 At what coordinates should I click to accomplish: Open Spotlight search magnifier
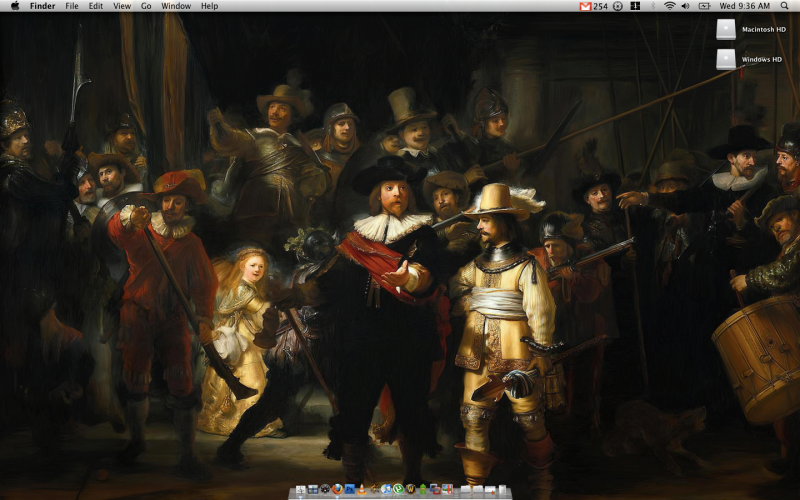pos(784,6)
